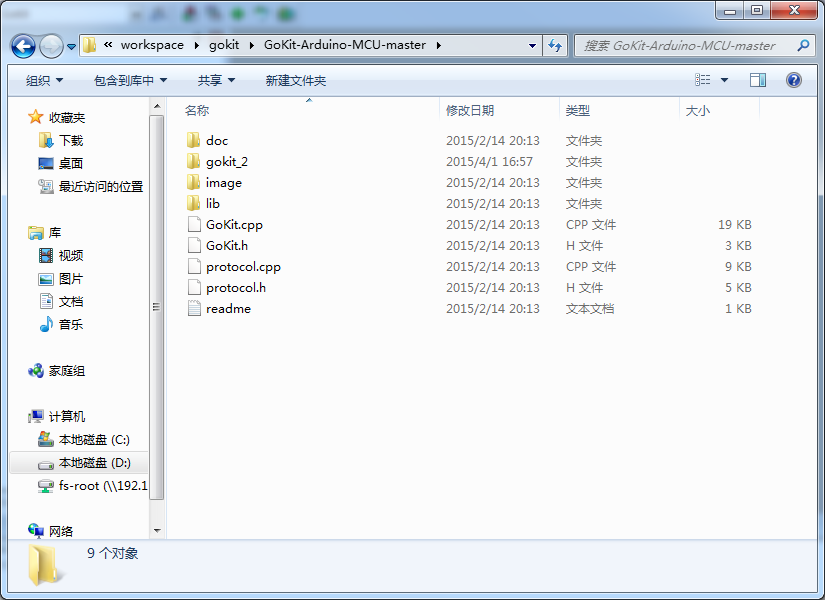Click navigation pane scrollbar up arrow
Viewport: 825px width, 600px height.
[x=157, y=106]
